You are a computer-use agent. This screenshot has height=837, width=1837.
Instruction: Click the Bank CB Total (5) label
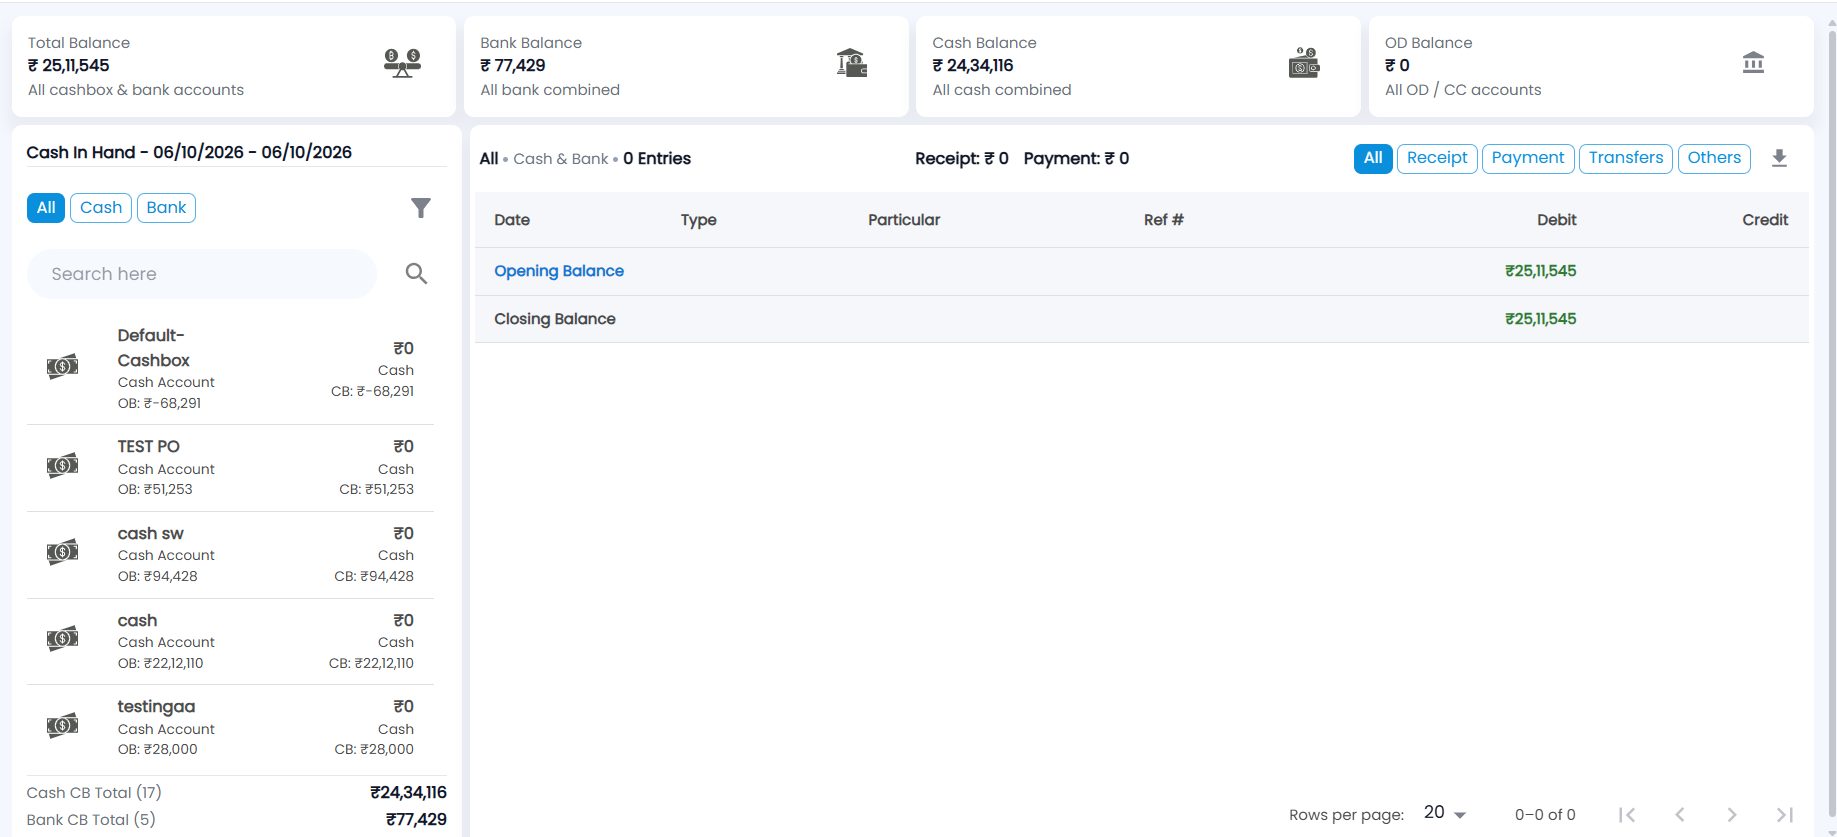click(91, 820)
